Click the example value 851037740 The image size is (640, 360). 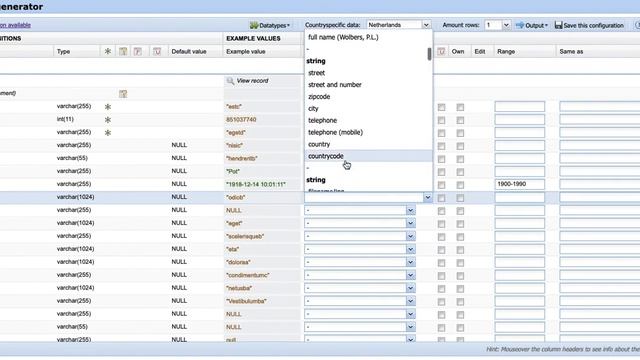[241, 120]
